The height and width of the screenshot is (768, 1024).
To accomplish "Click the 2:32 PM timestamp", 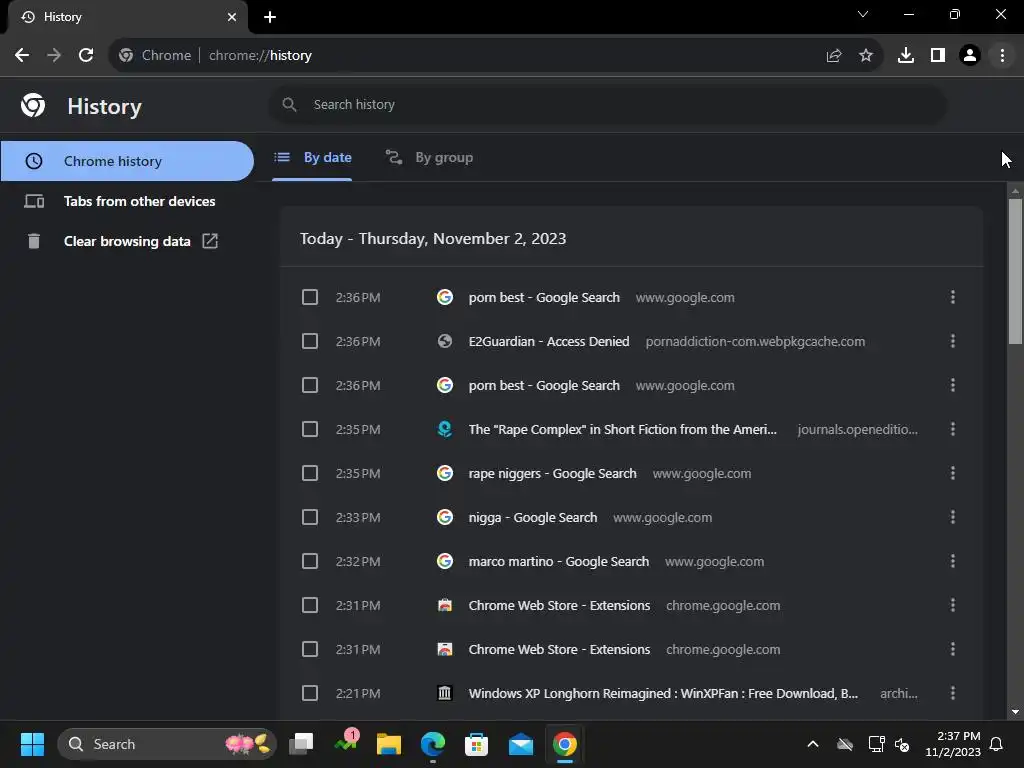I will point(358,562).
